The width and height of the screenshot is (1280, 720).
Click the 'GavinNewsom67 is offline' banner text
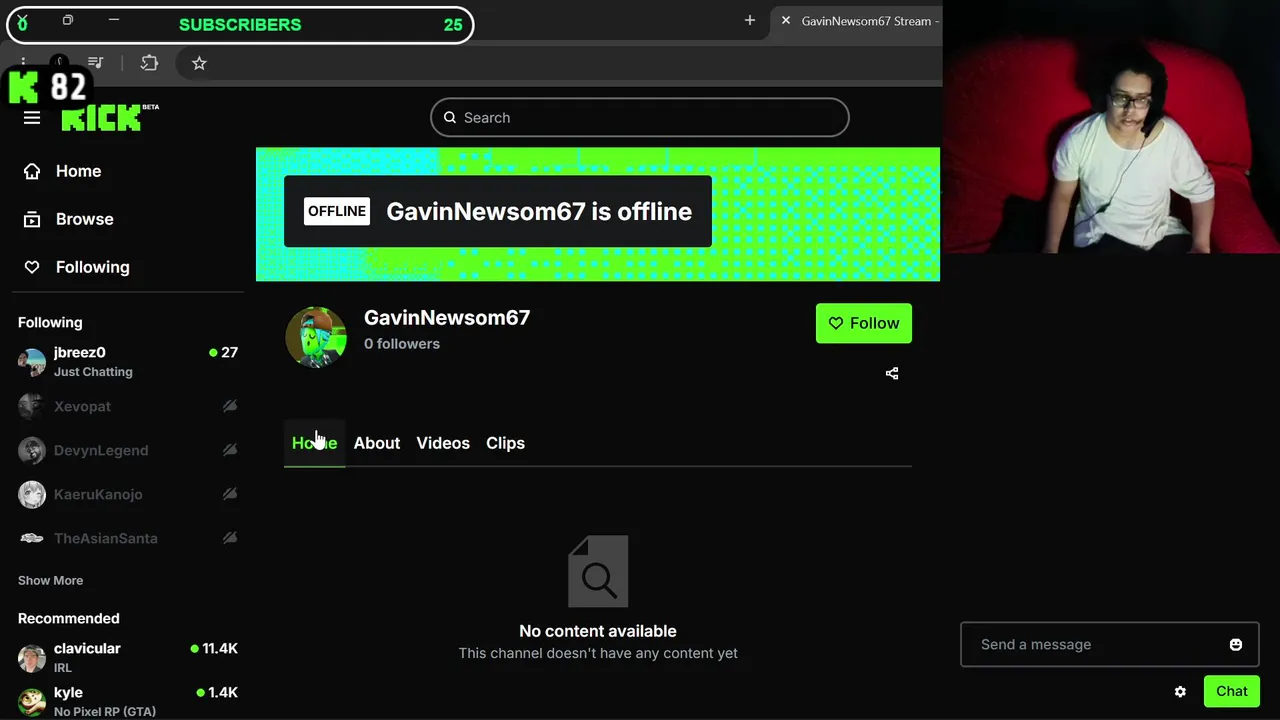tap(539, 211)
